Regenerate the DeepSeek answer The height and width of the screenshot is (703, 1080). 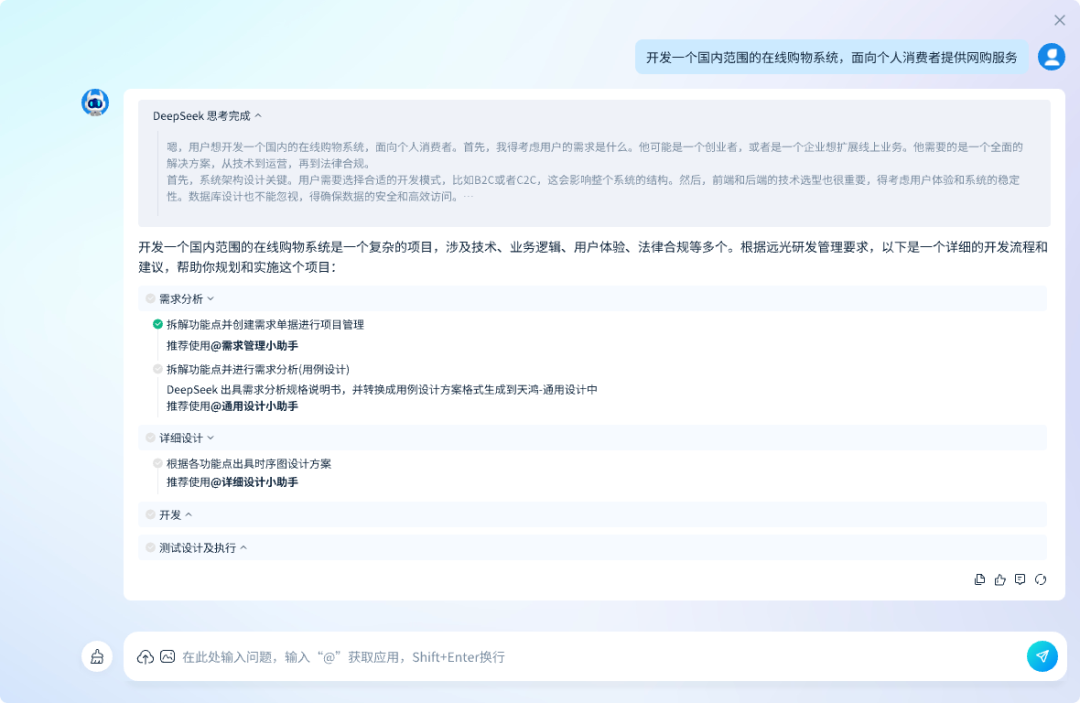[x=1041, y=579]
